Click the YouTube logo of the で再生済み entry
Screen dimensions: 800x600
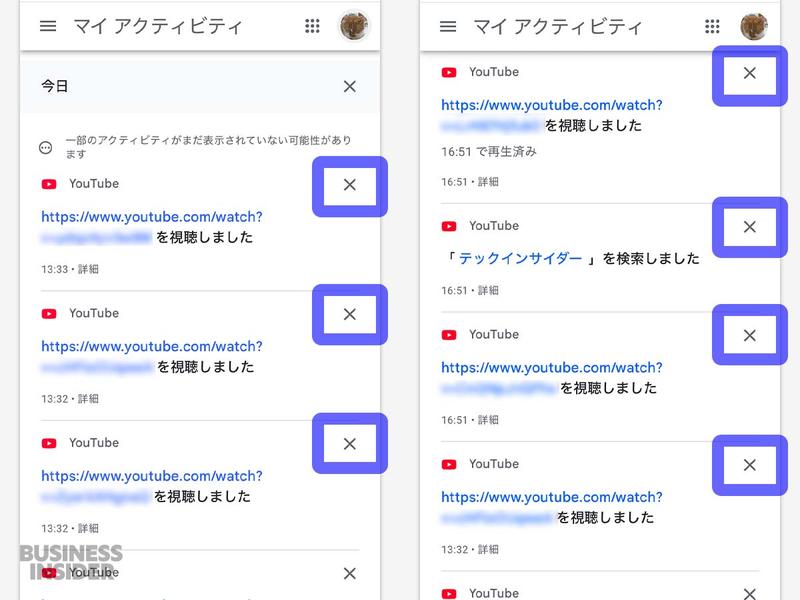pyautogui.click(x=449, y=72)
